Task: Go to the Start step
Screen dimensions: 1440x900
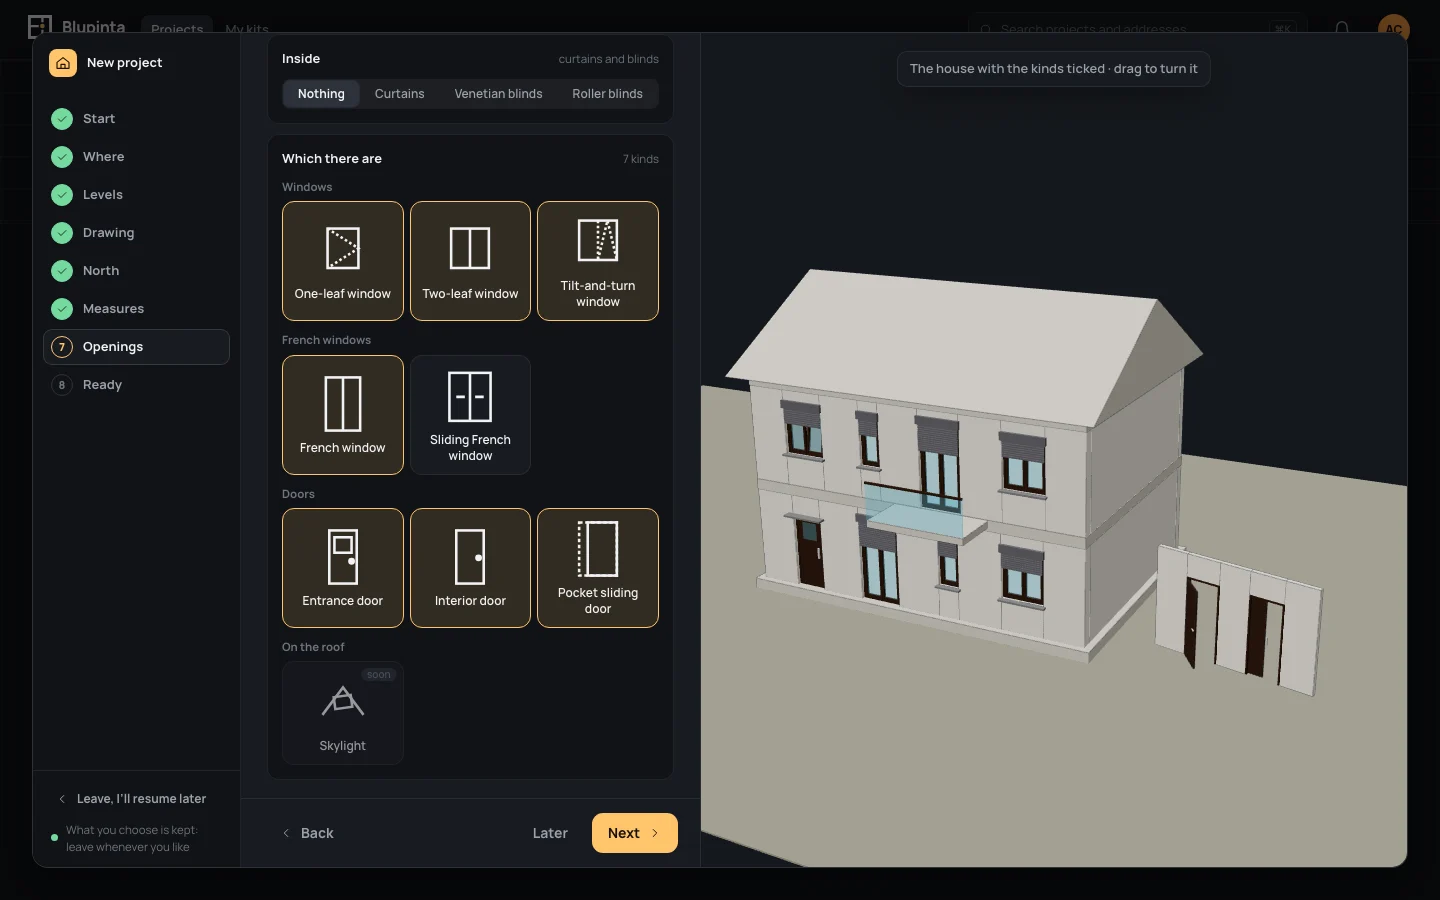Action: 136,119
